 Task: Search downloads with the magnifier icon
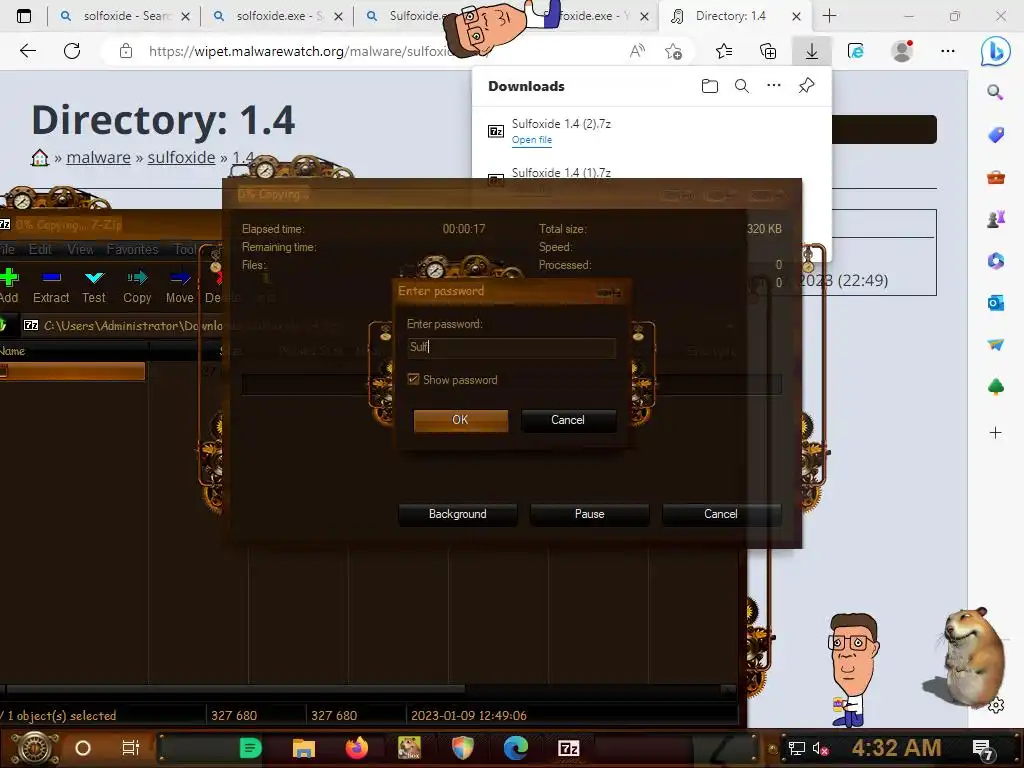point(742,86)
